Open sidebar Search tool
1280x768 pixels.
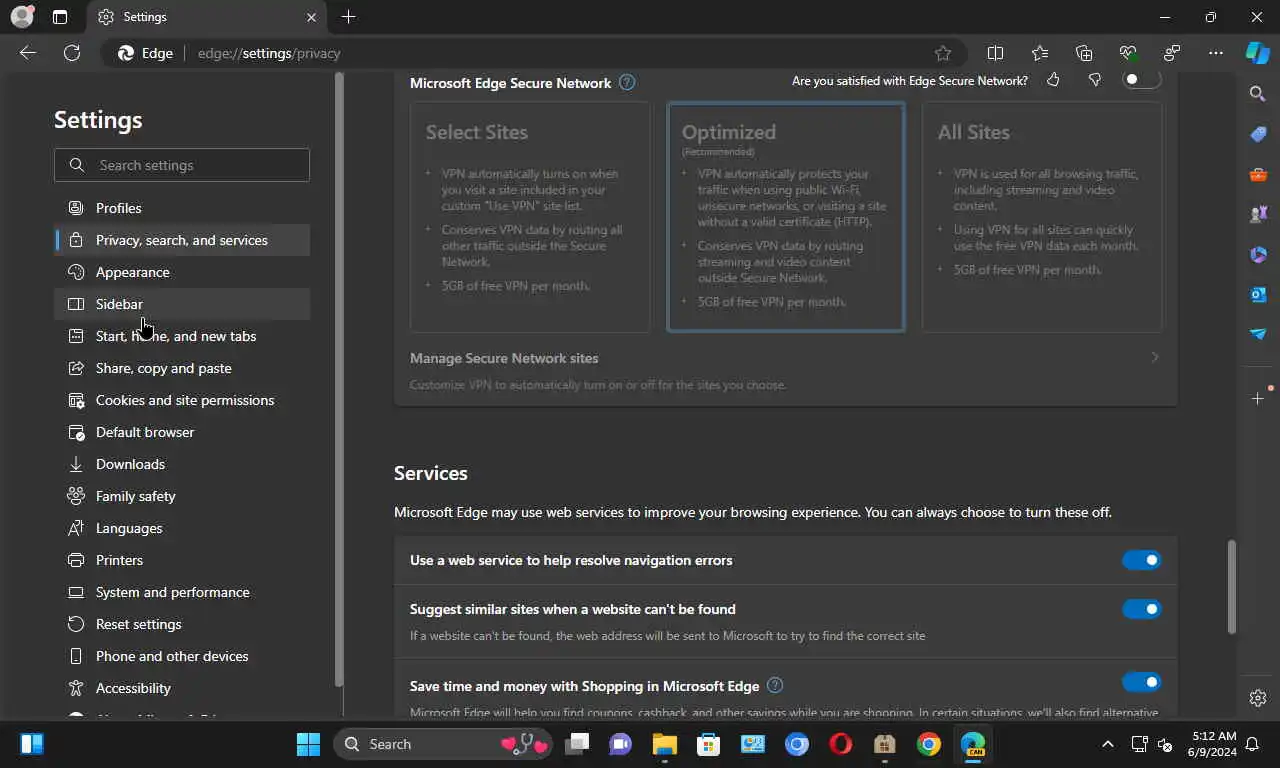tap(1258, 94)
